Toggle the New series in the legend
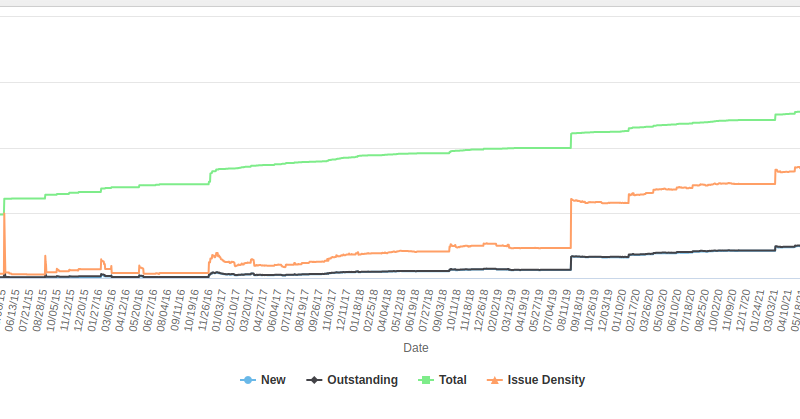The height and width of the screenshot is (419, 800). click(273, 380)
